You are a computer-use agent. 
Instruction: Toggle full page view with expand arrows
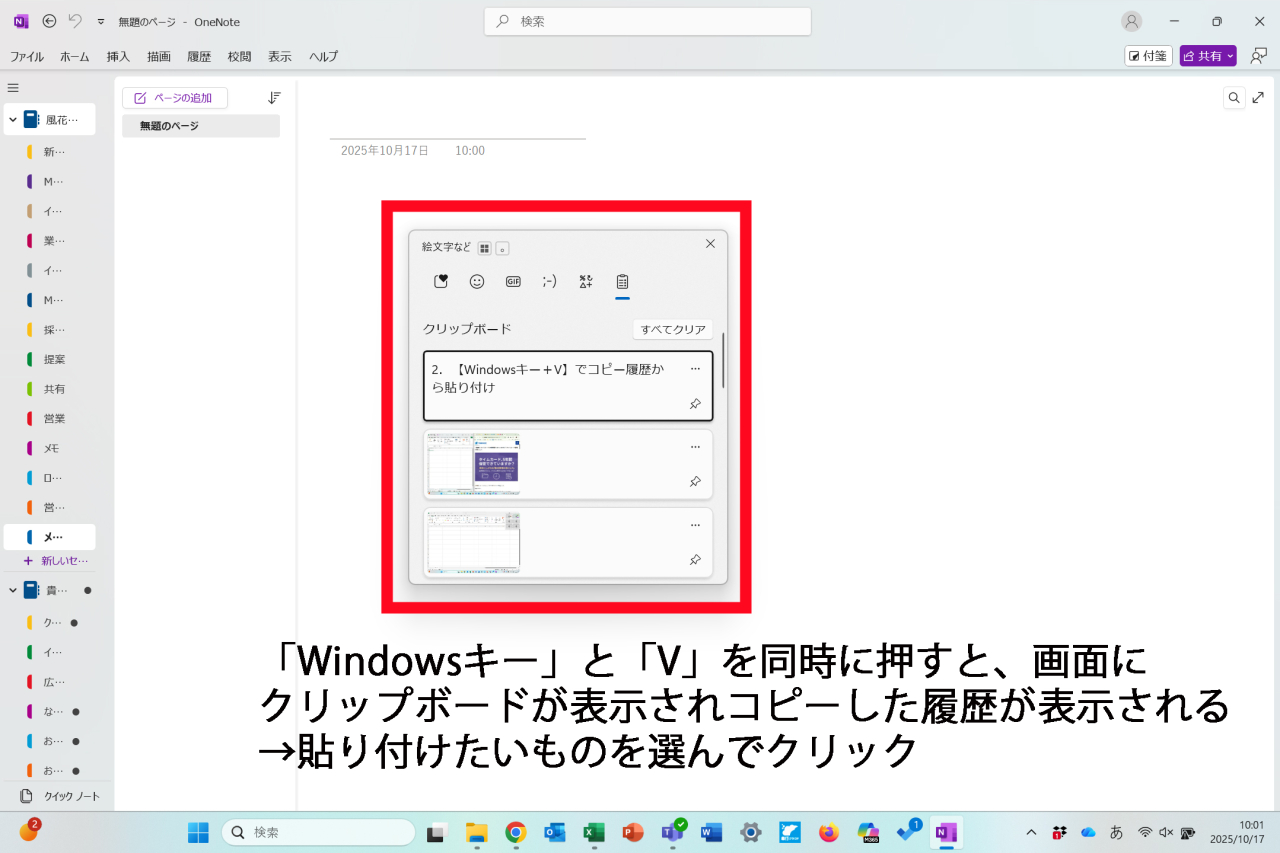pyautogui.click(x=1258, y=97)
